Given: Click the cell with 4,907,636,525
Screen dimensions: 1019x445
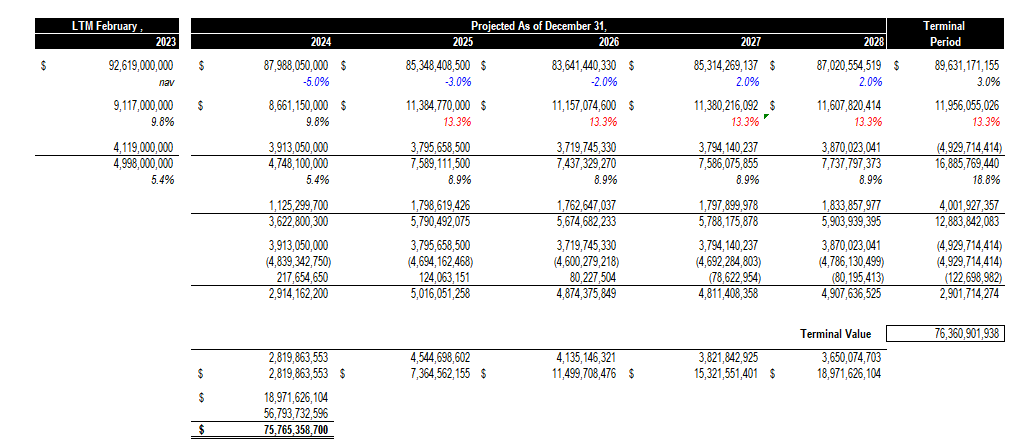Looking at the screenshot, I should point(851,293).
